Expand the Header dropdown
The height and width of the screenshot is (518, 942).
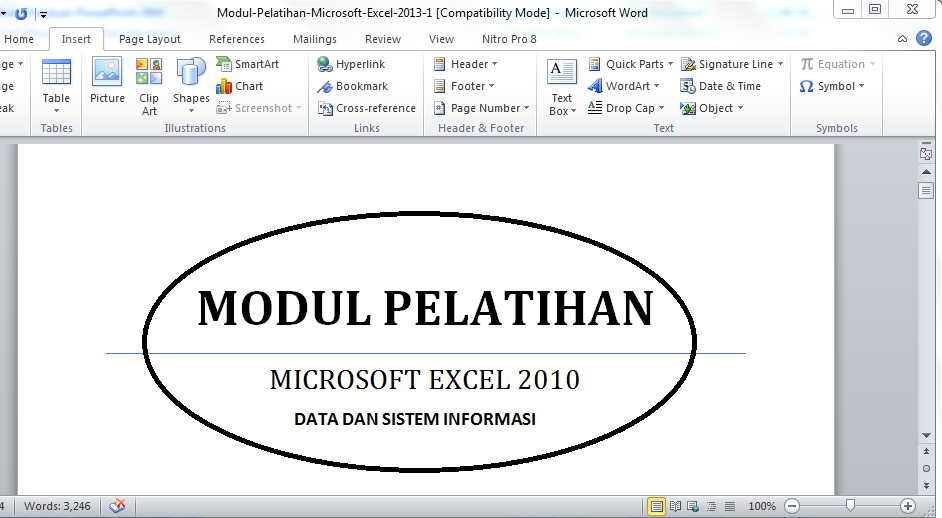[x=494, y=64]
